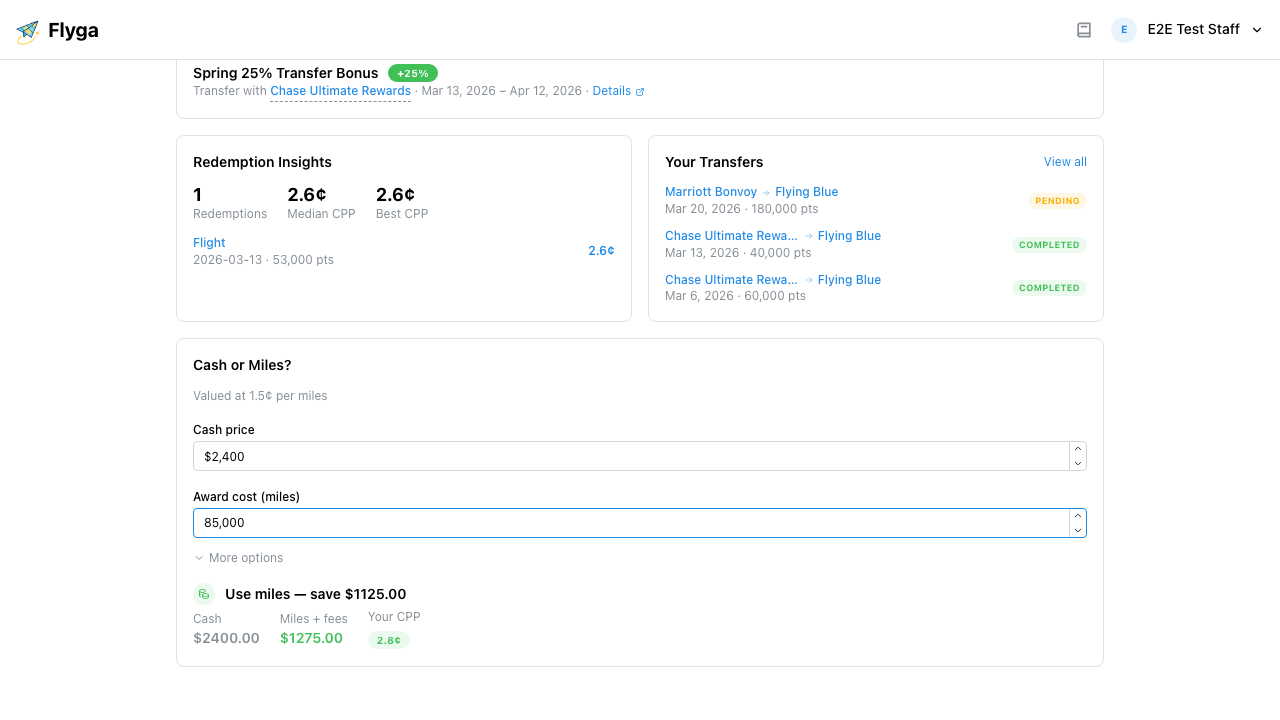Decrease the Cash price with down arrow
Screen dimensions: 1280x720
click(1078, 463)
